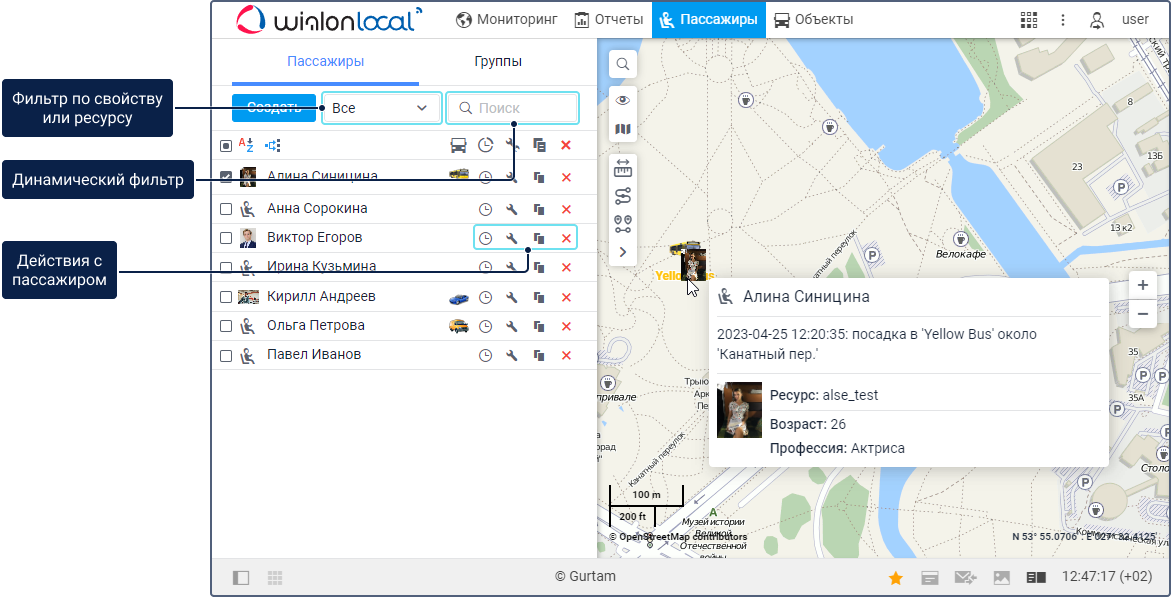Viewport: 1171px width, 597px height.
Task: Click the time 12:47:17 (+02)
Action: pyautogui.click(x=1108, y=577)
